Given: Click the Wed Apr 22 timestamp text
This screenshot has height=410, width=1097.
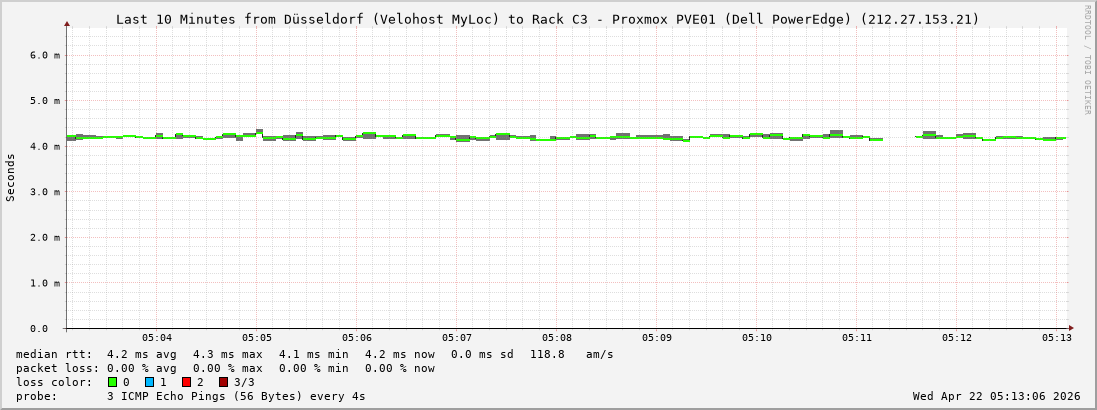Looking at the screenshot, I should (996, 396).
